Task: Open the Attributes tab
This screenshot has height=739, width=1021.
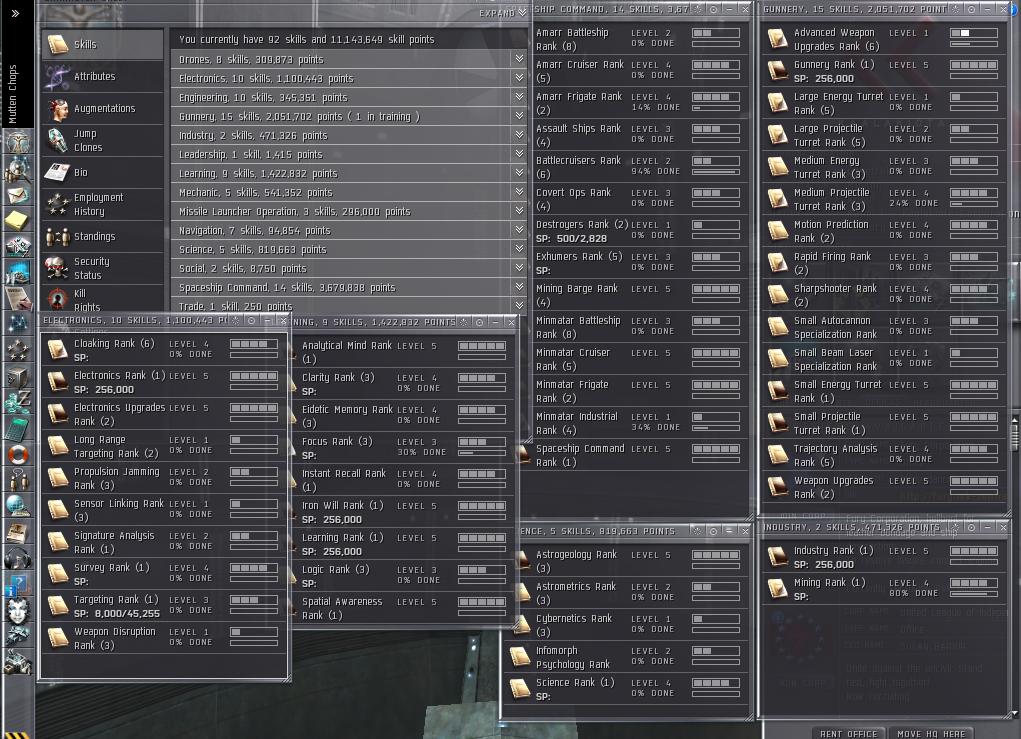Action: tap(103, 76)
